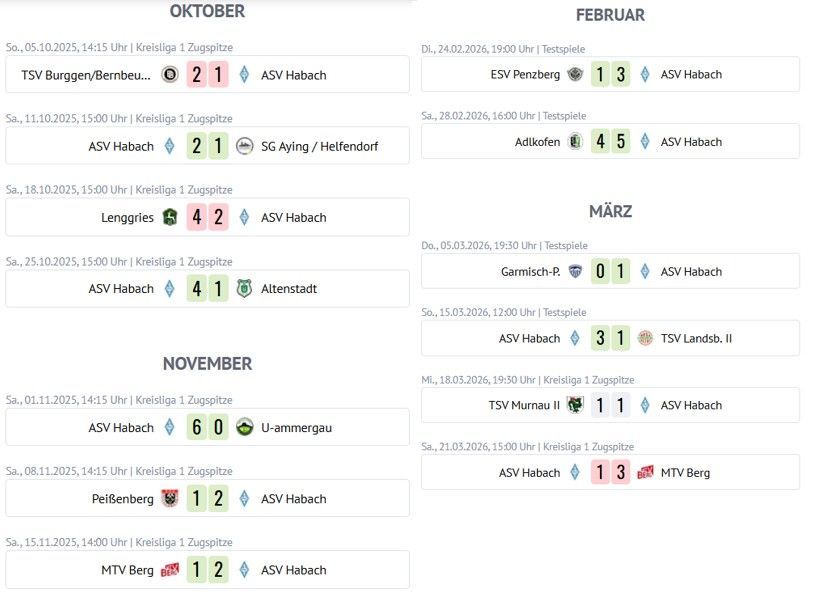The height and width of the screenshot is (597, 813).
Task: Click the TSV Murnau II crest icon
Action: (x=575, y=405)
